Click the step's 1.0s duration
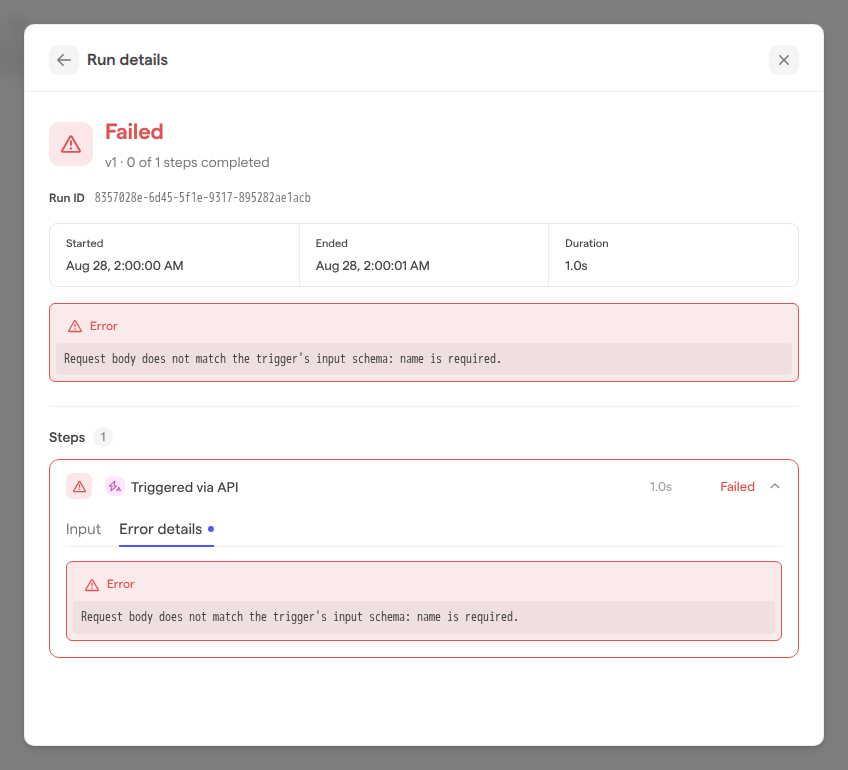Viewport: 848px width, 770px height. click(661, 487)
